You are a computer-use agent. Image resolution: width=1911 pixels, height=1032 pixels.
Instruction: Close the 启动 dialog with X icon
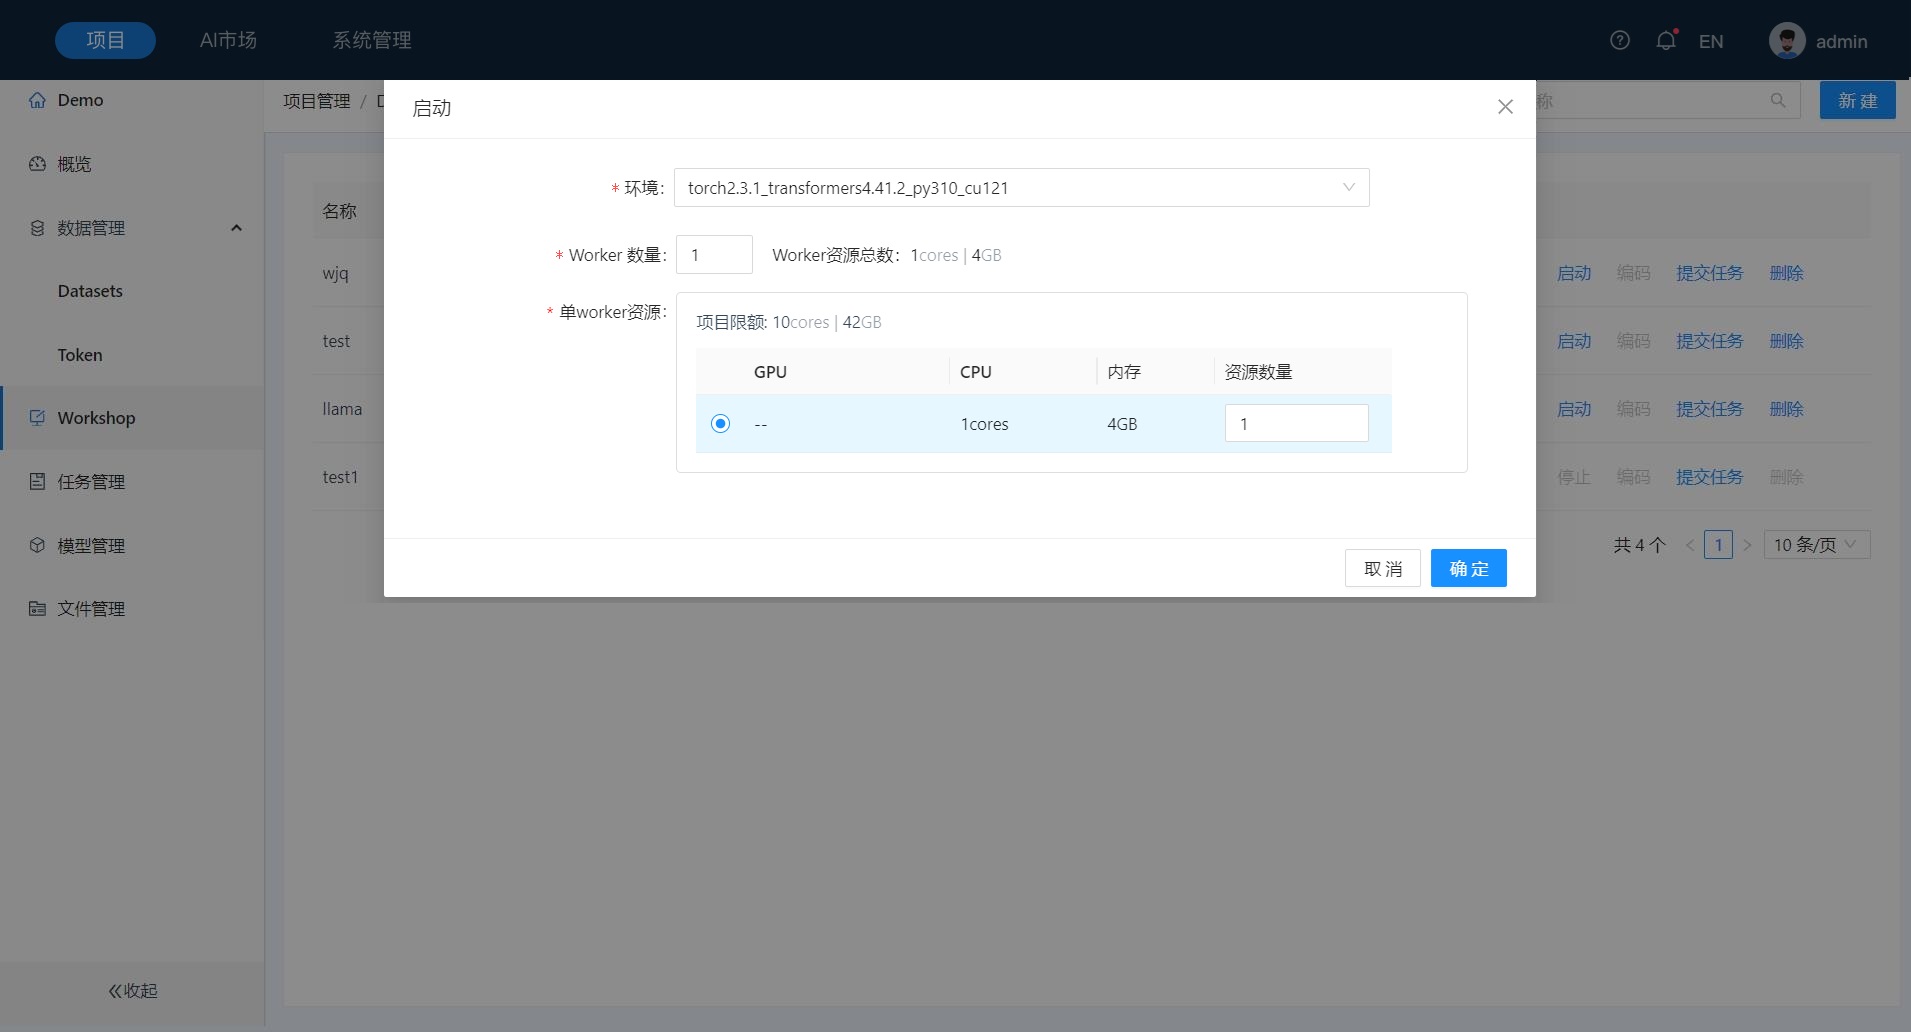1505,107
